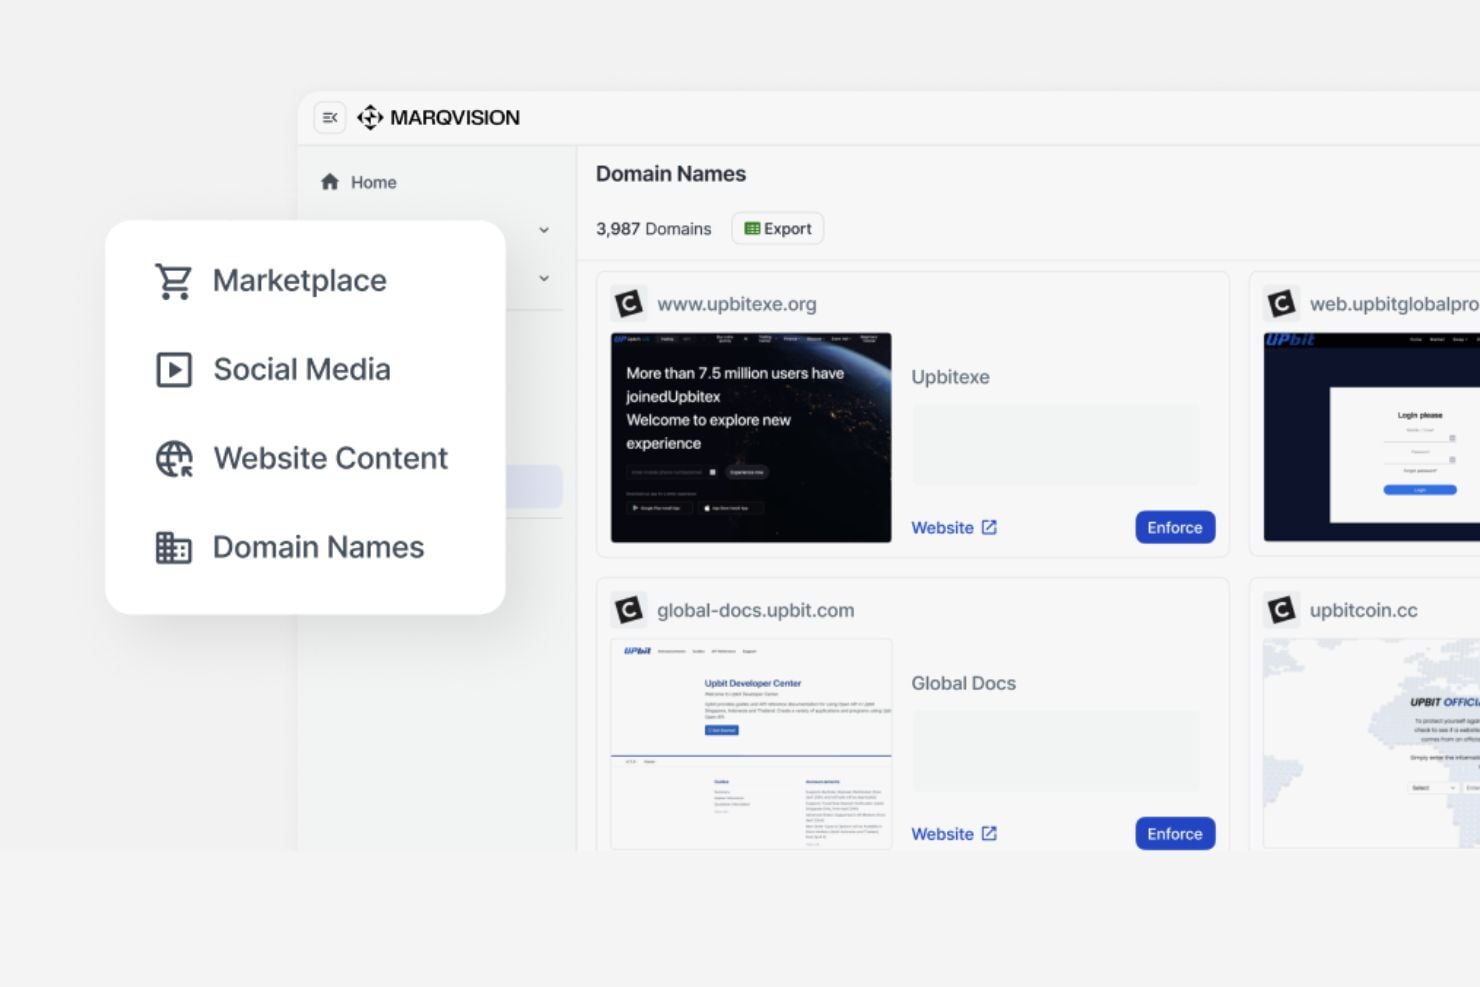Open the Website link for global-docs.upbit.com

(943, 833)
